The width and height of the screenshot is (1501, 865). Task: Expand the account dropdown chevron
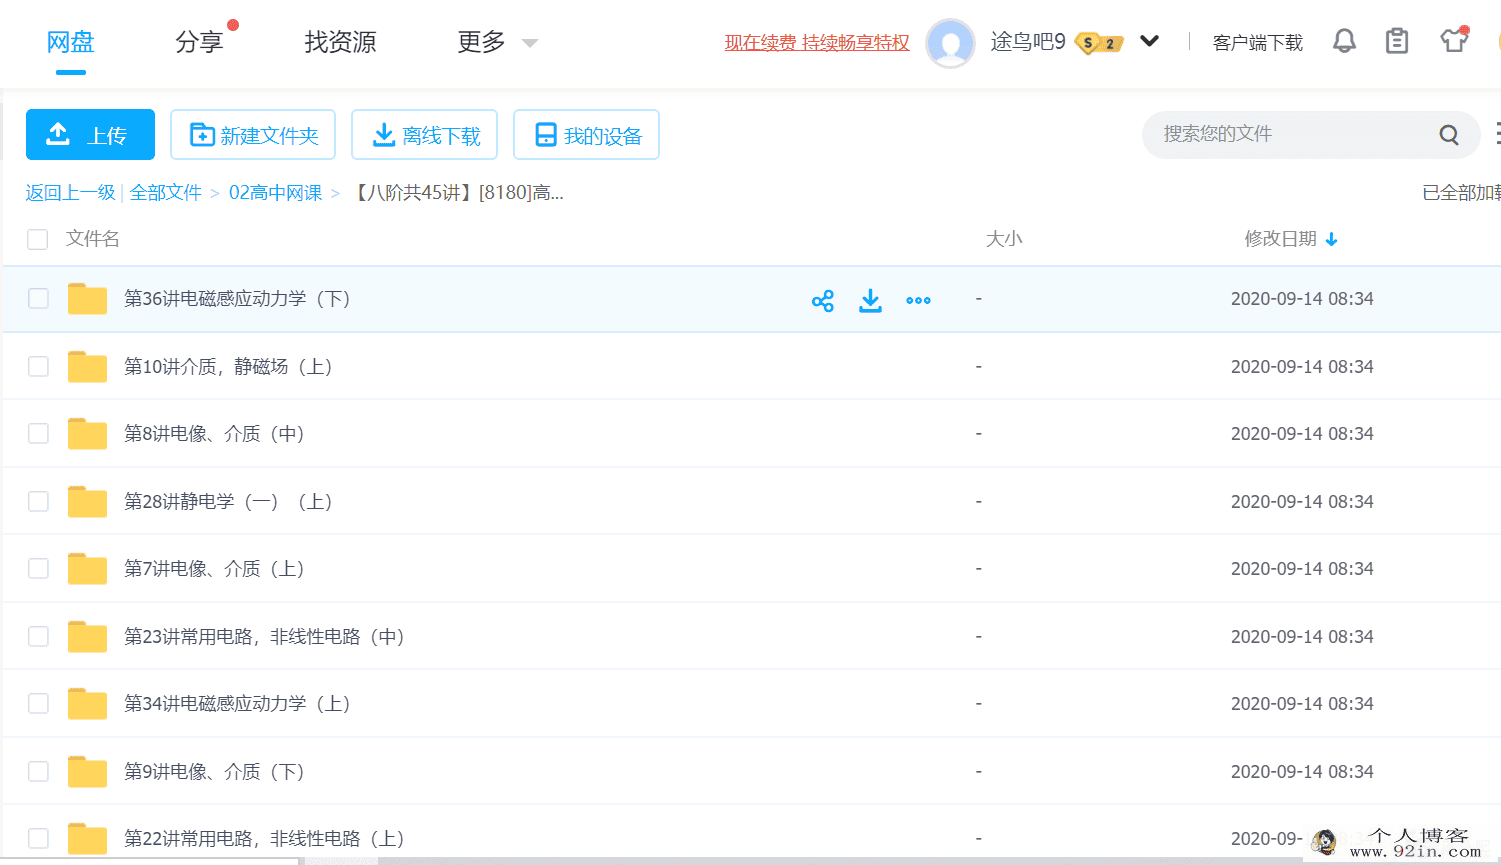point(1150,41)
